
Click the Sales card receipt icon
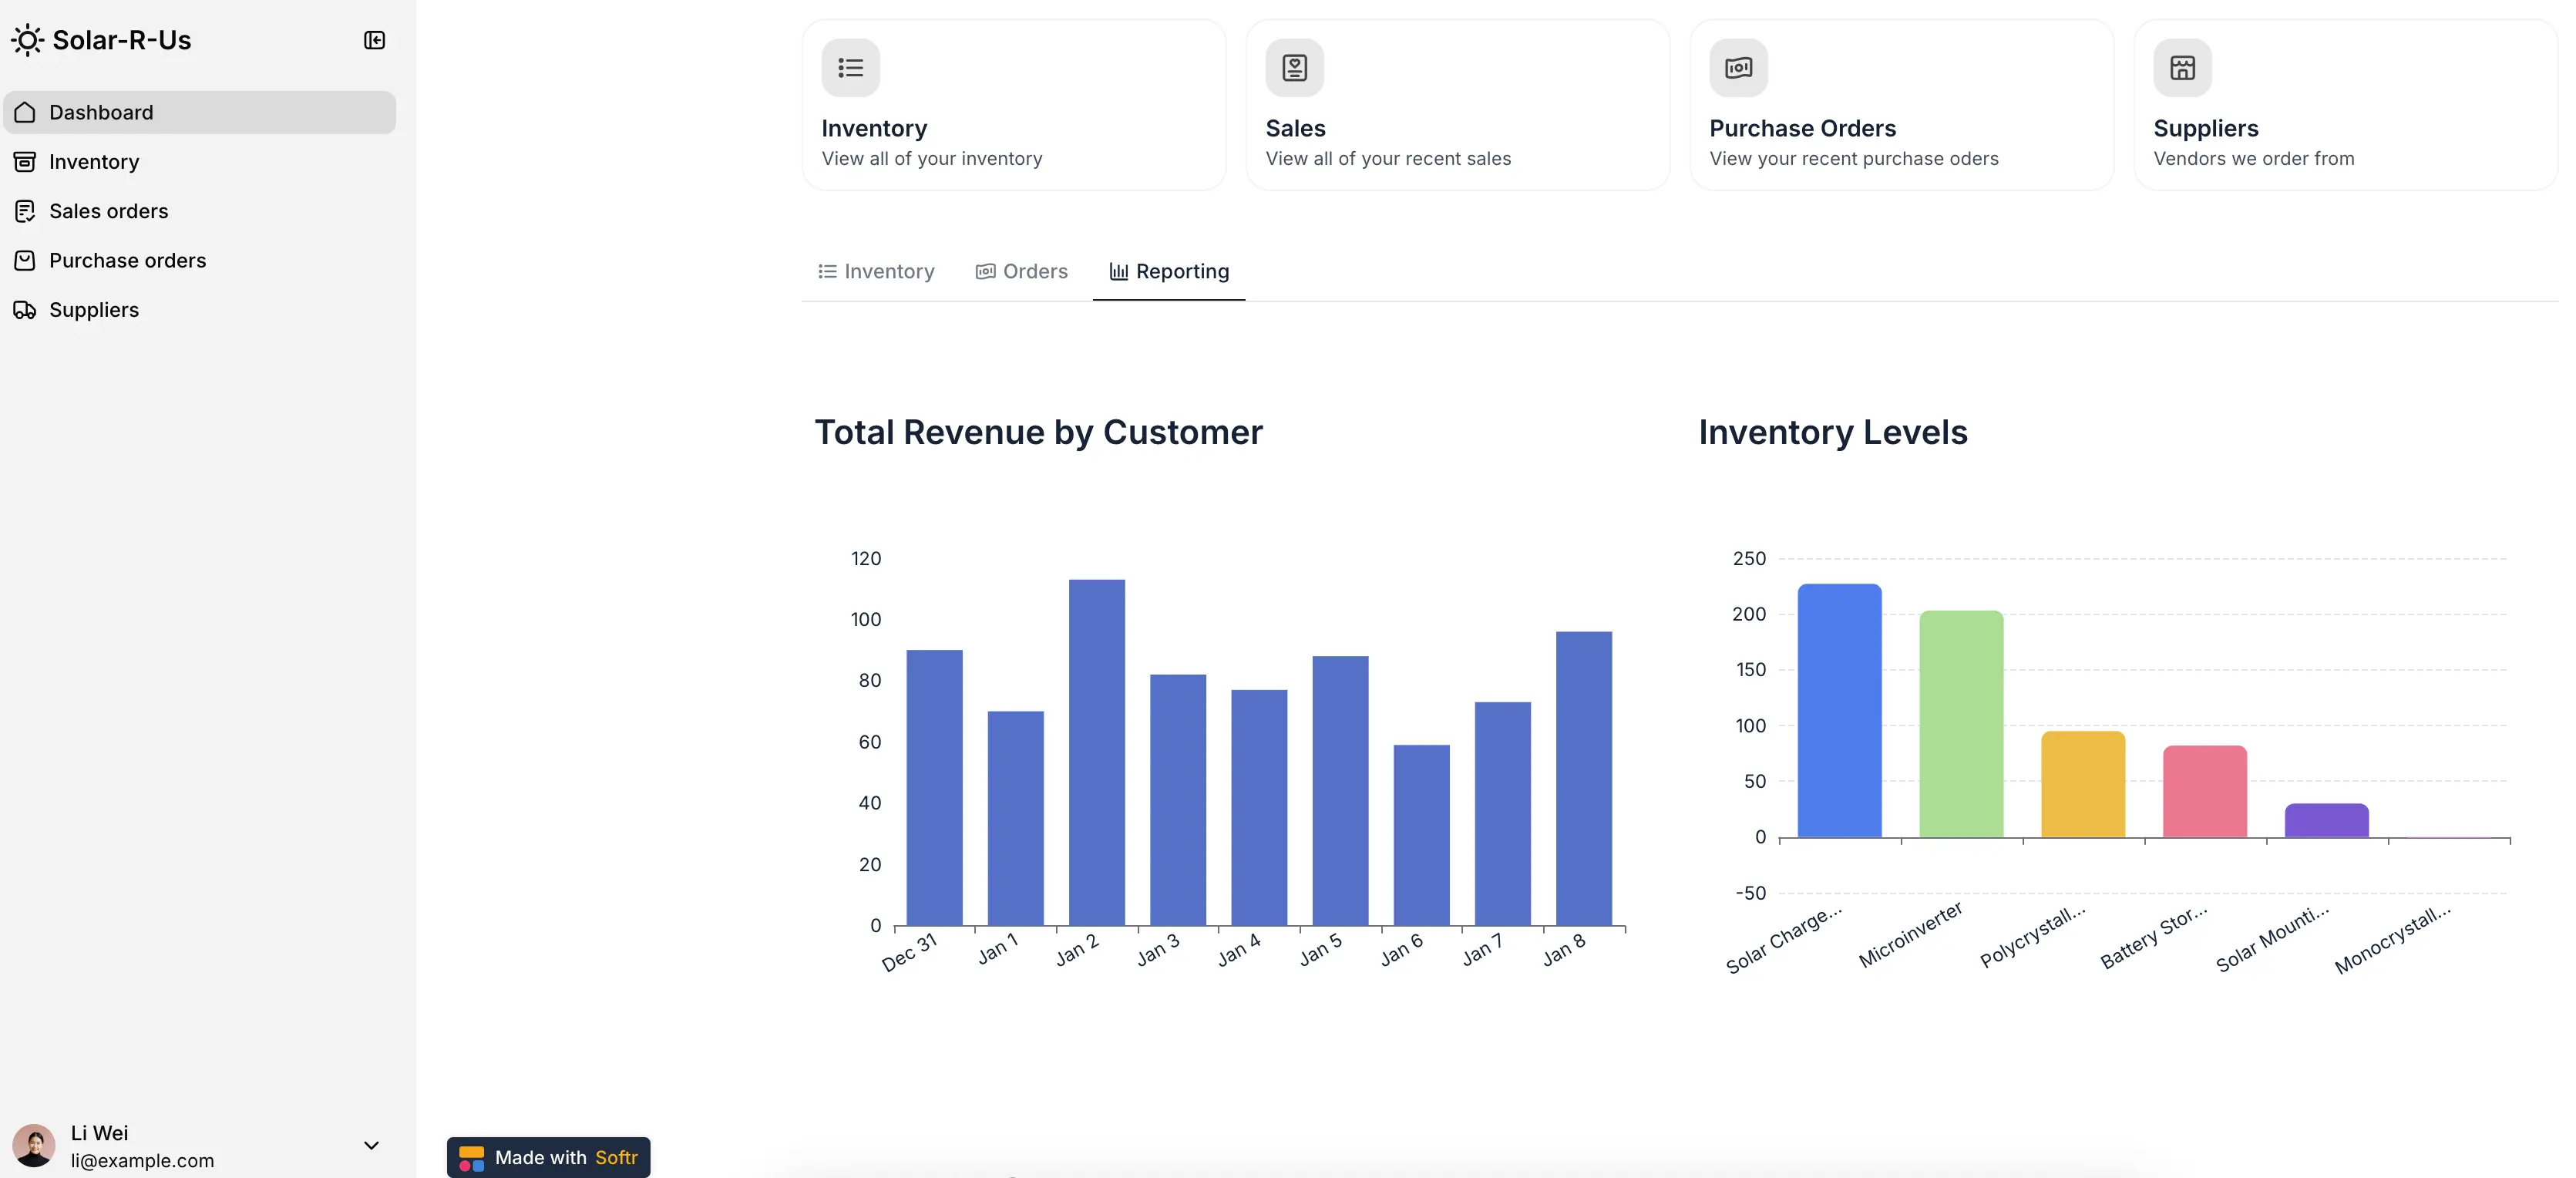point(1294,68)
